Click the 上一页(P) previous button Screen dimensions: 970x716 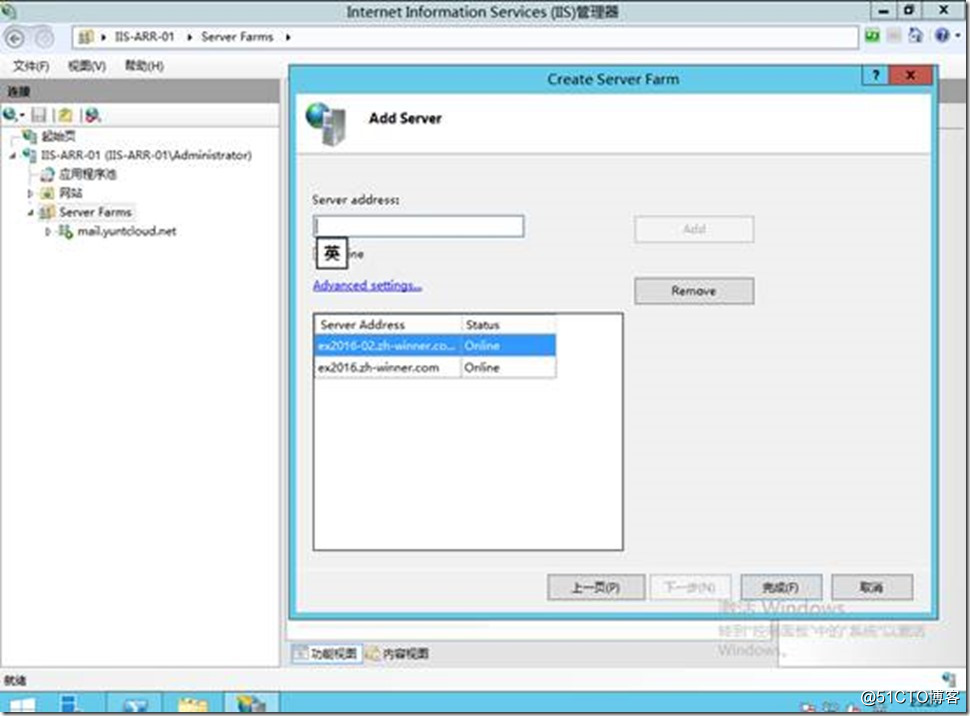596,587
